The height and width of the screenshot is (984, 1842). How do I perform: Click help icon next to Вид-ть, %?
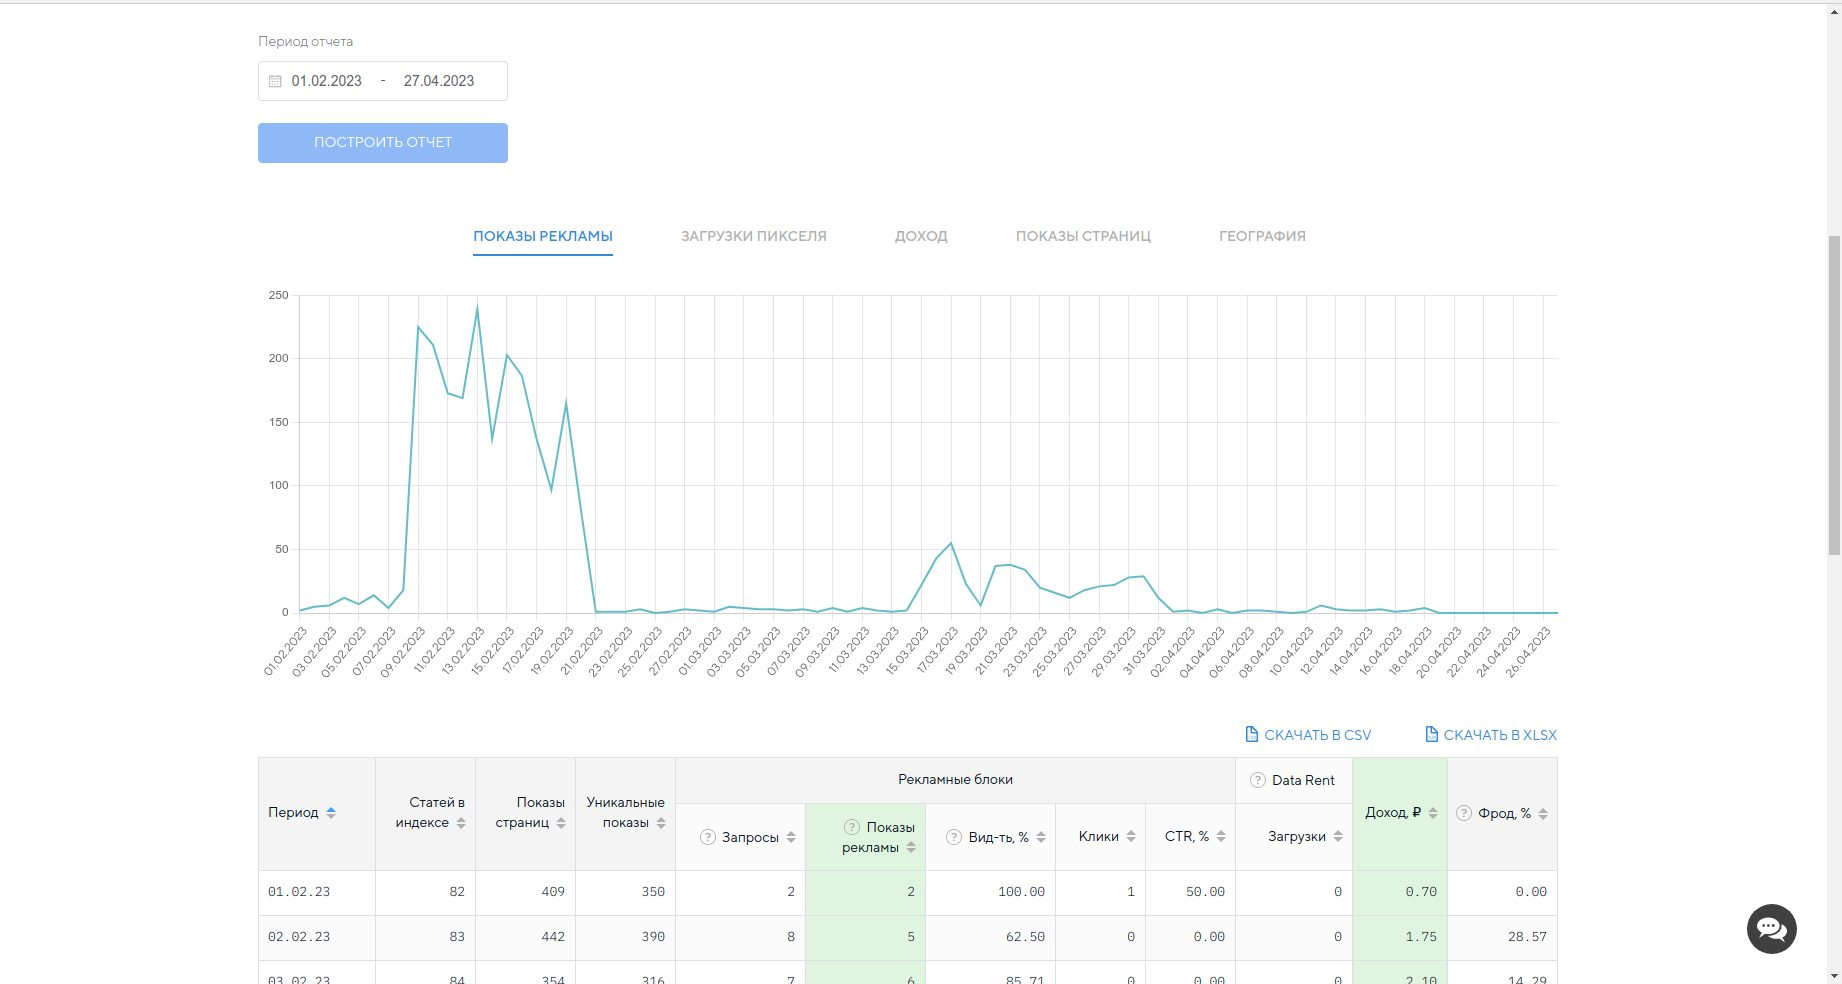tap(954, 837)
